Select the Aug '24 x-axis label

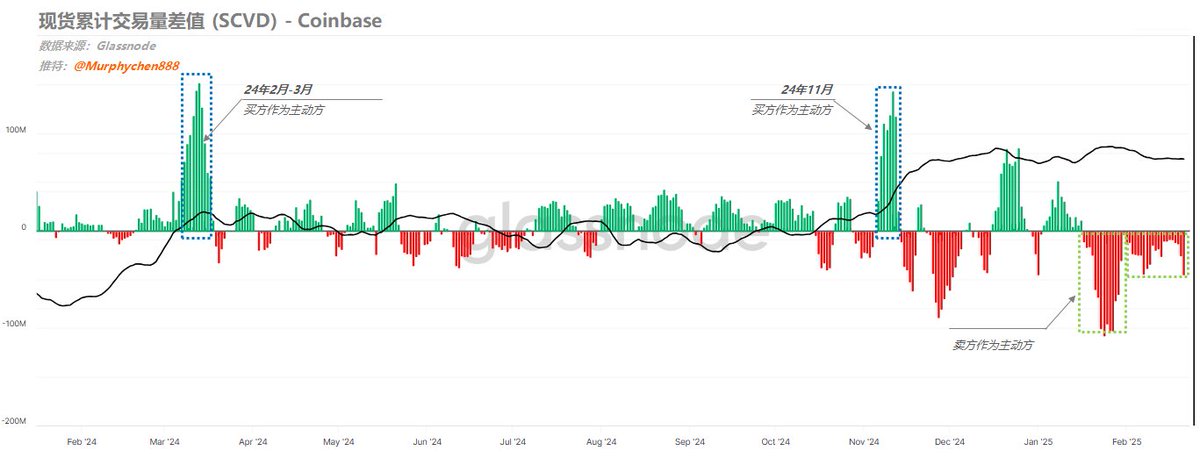(601, 441)
